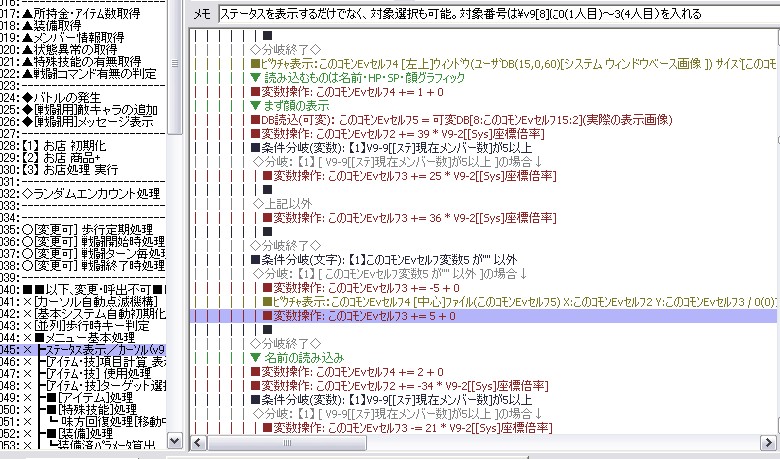Select list row 029 お店 商品+
Screen dimensions: 780x459
tap(83, 158)
